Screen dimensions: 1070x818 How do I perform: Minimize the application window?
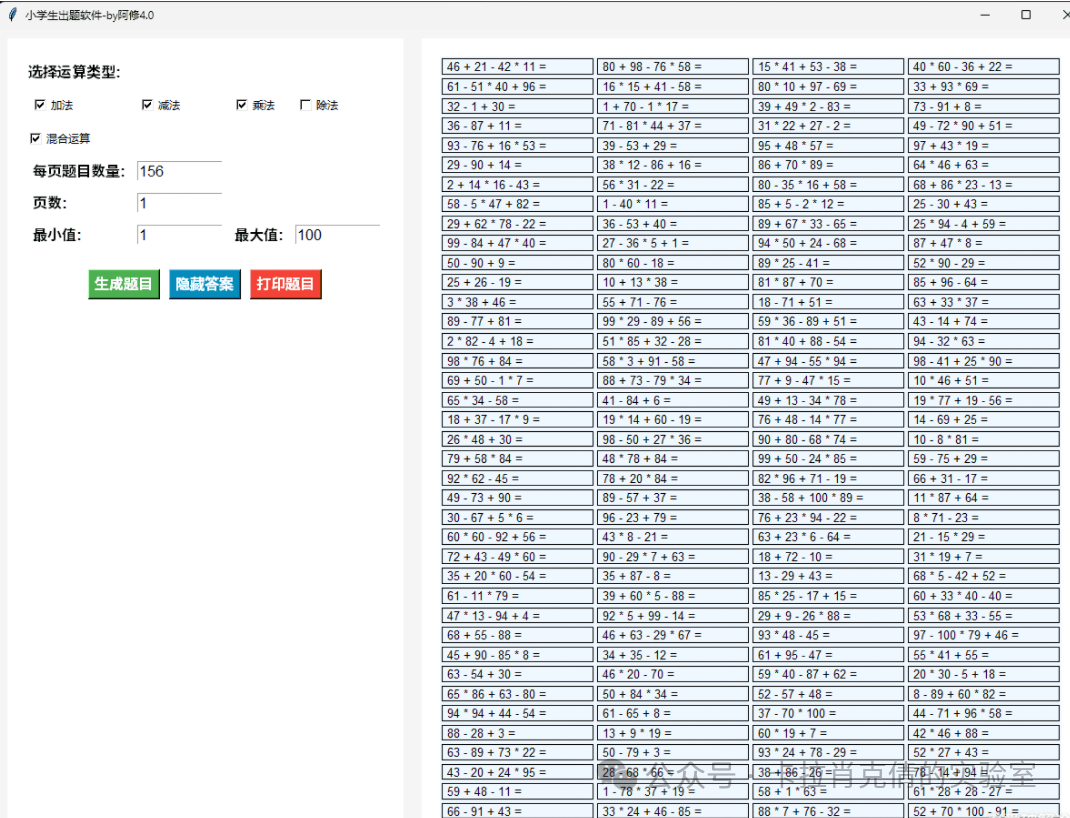tap(985, 15)
